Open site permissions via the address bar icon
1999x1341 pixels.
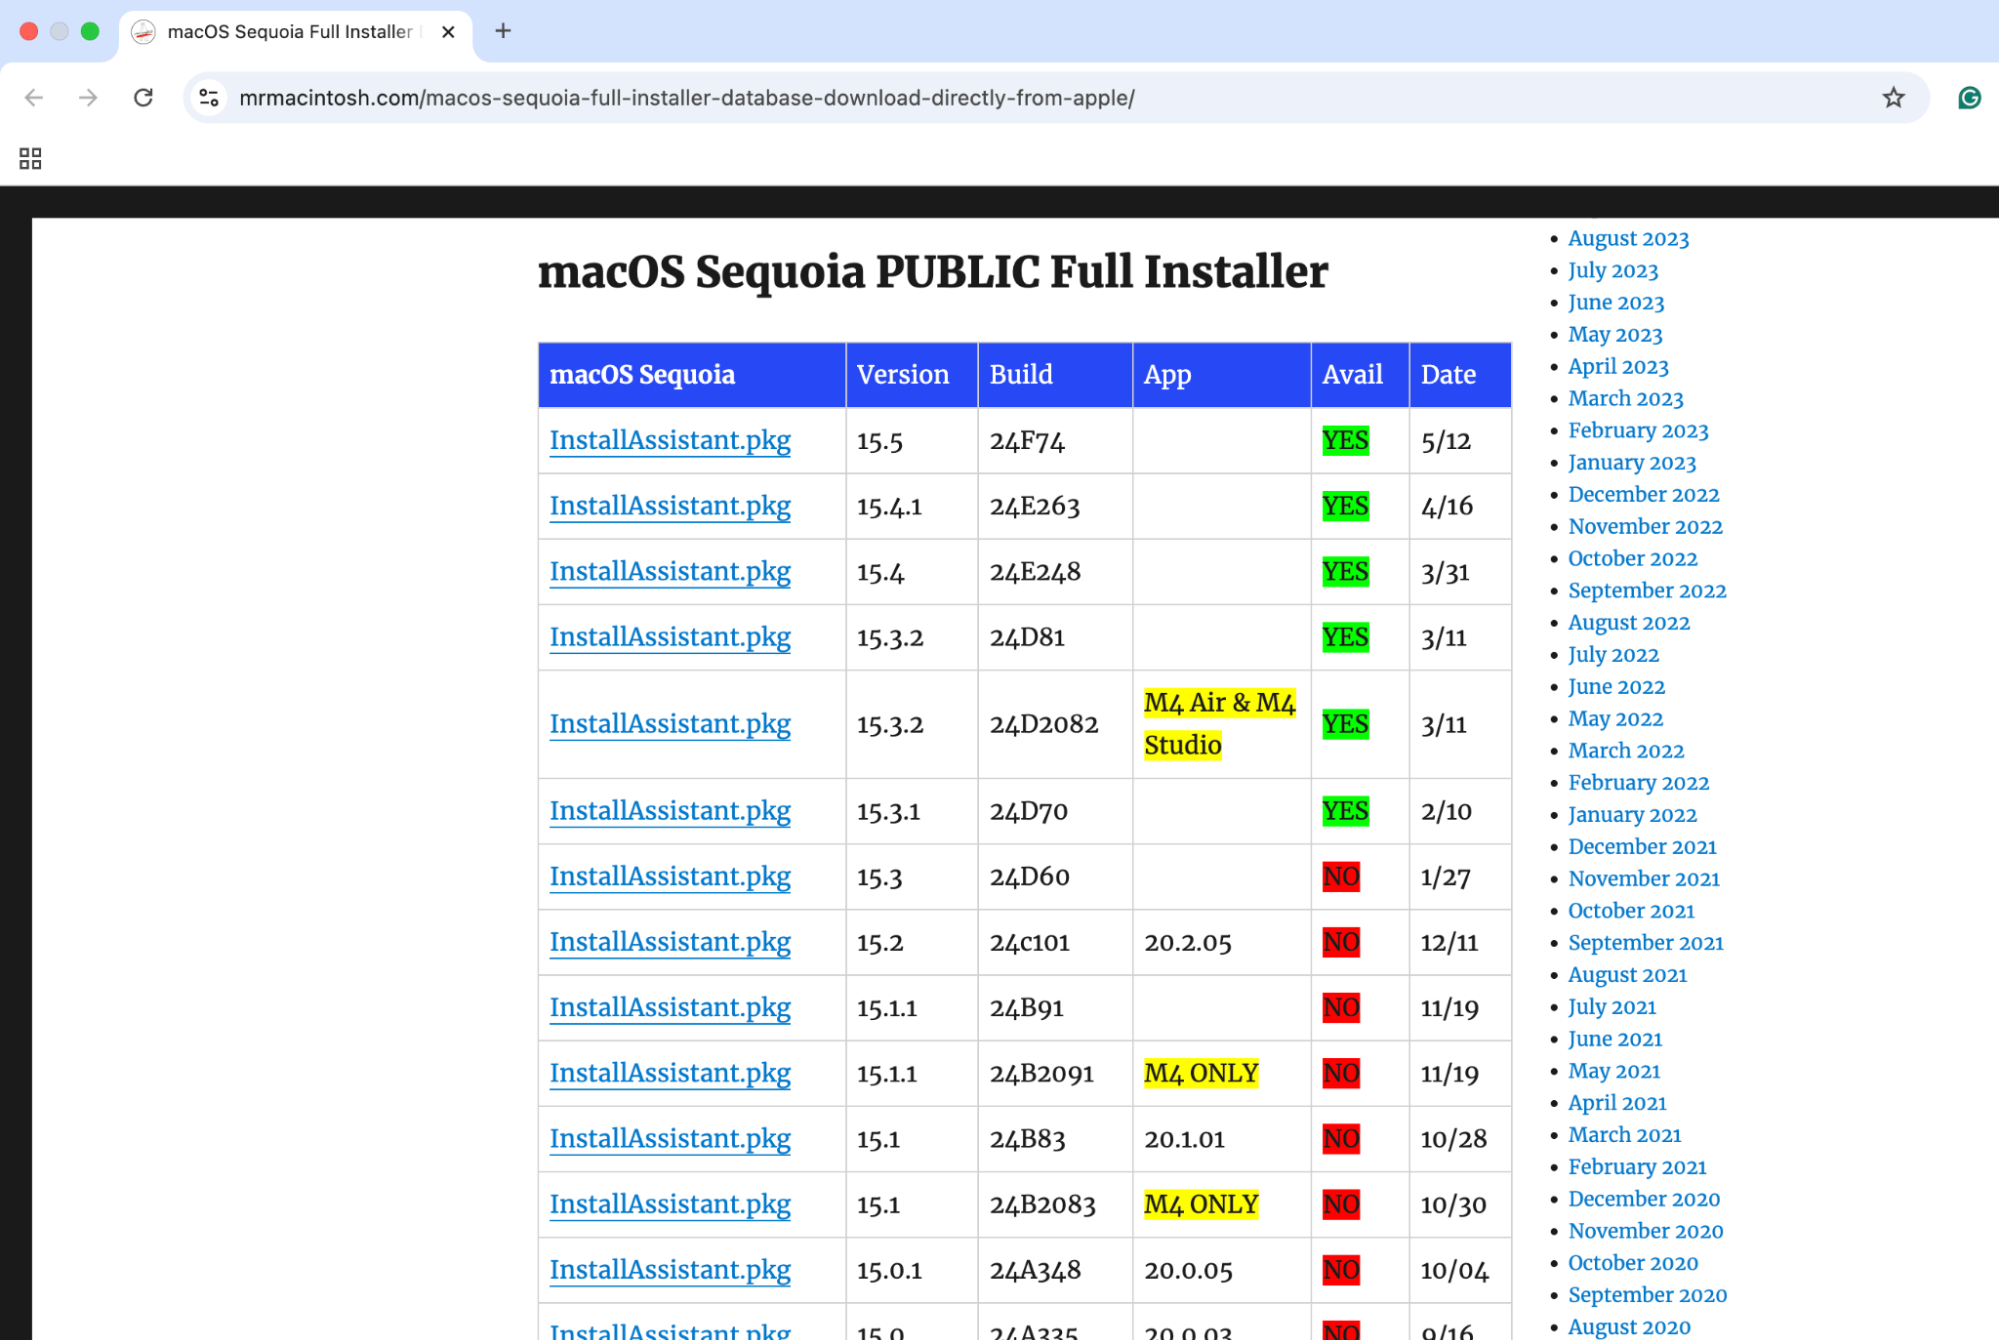(x=209, y=97)
